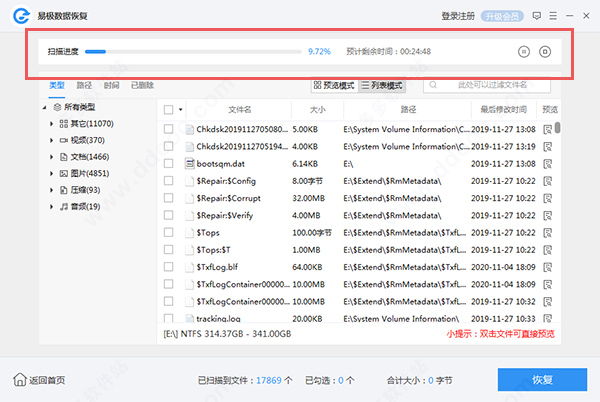Sort by the 路径 column header
Screen dimensions: 600x402
[x=408, y=110]
